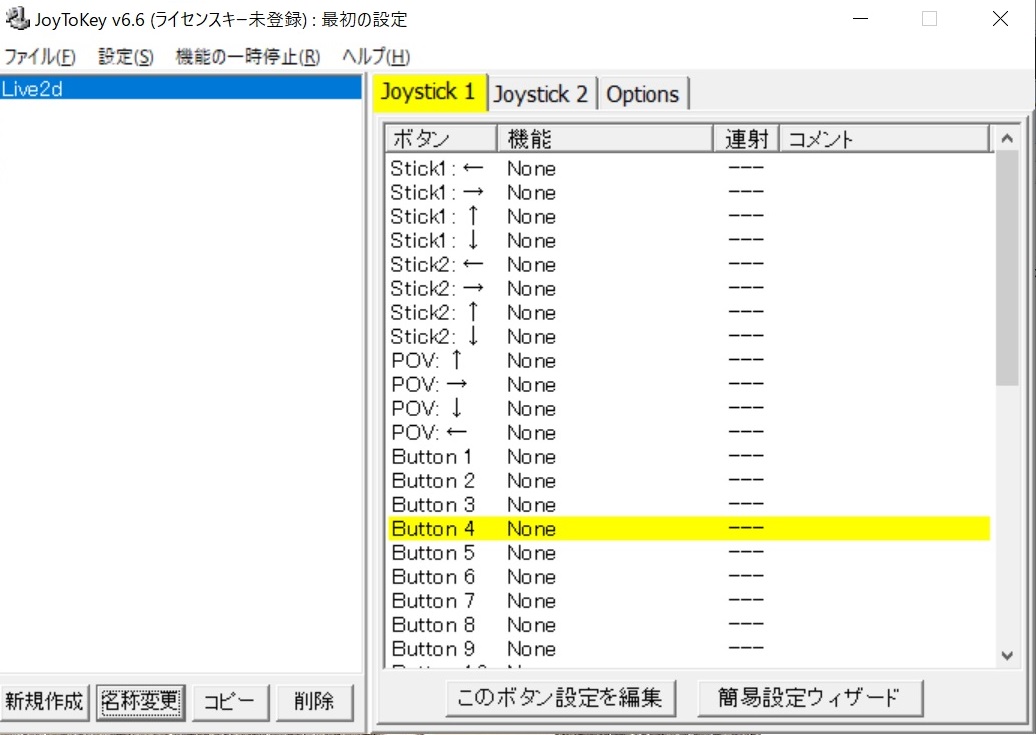Click the ボタン column header

[440, 138]
